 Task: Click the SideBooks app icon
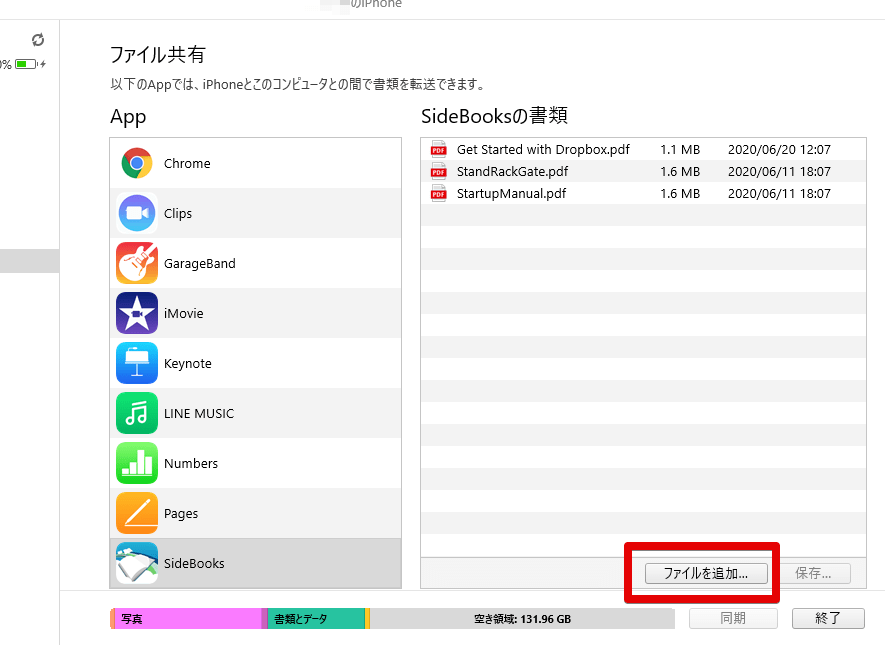136,563
